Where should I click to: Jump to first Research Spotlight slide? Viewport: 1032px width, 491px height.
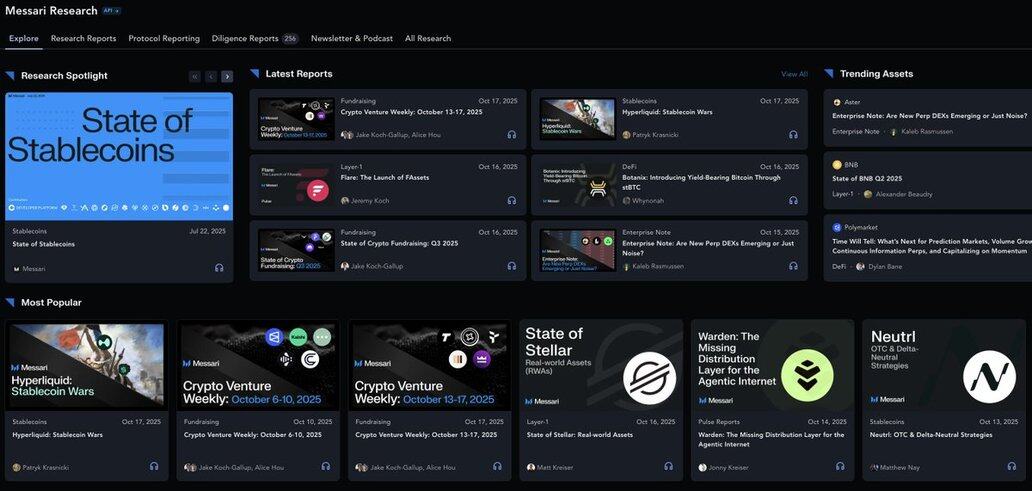[x=195, y=76]
